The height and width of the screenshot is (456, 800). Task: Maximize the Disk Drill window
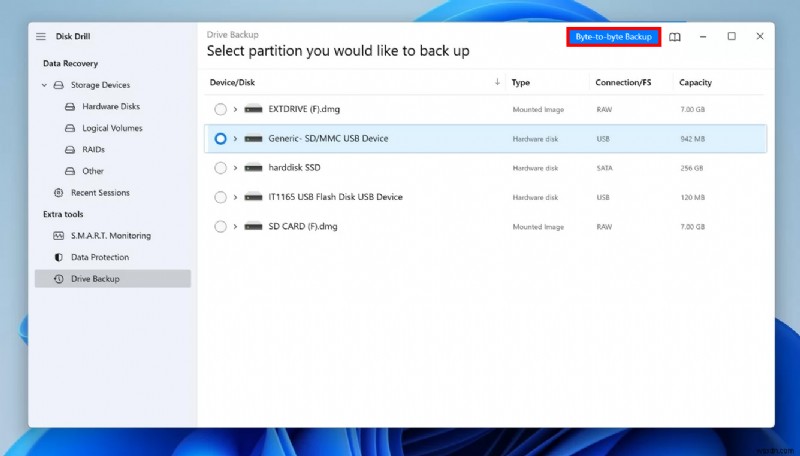(x=731, y=36)
